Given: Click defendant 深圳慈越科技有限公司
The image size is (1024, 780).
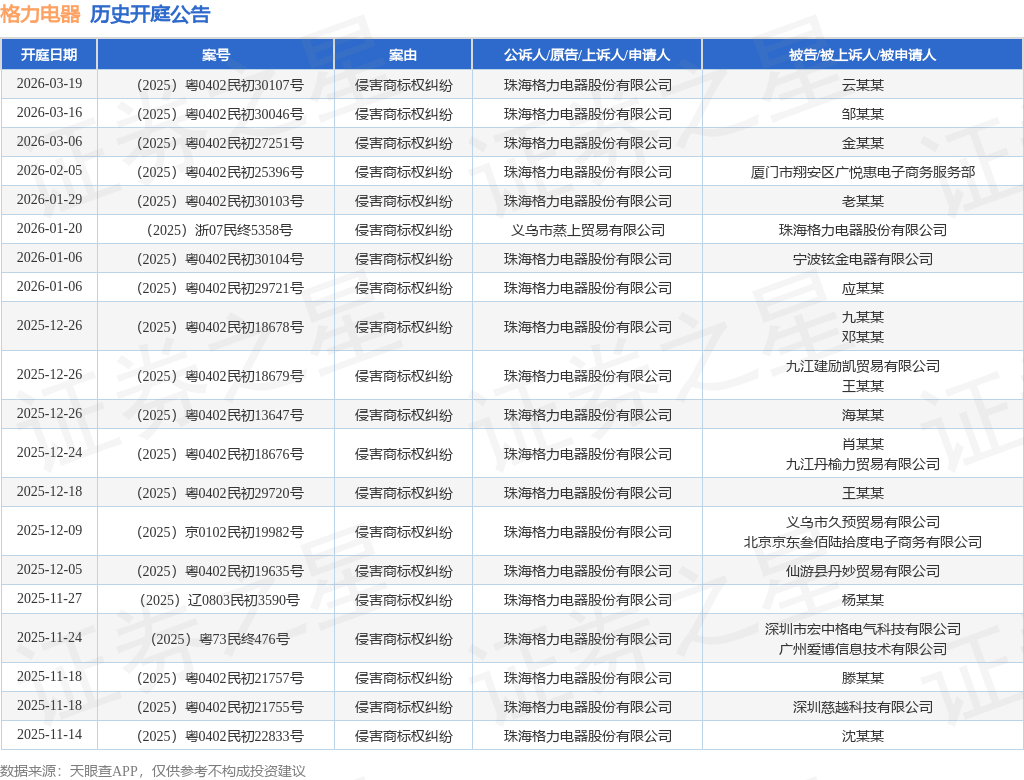Looking at the screenshot, I should 863,707.
